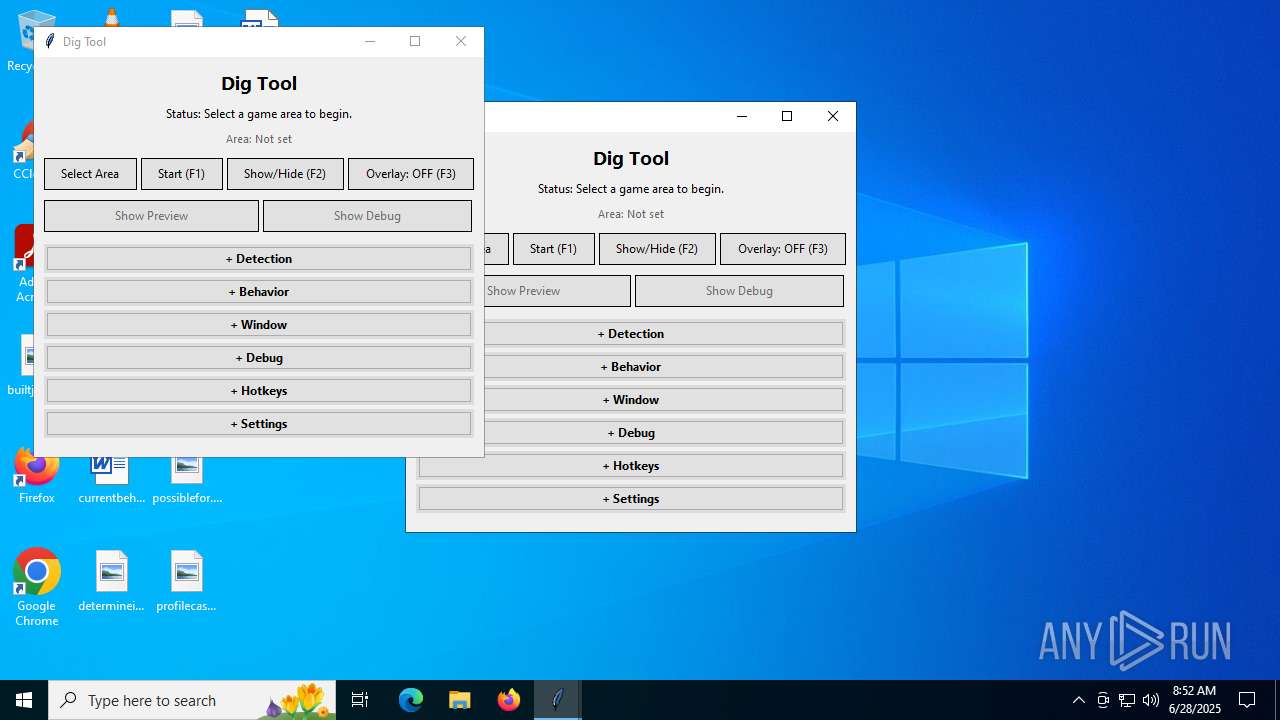Open the Windows Start menu
The image size is (1280, 720).
[24, 700]
